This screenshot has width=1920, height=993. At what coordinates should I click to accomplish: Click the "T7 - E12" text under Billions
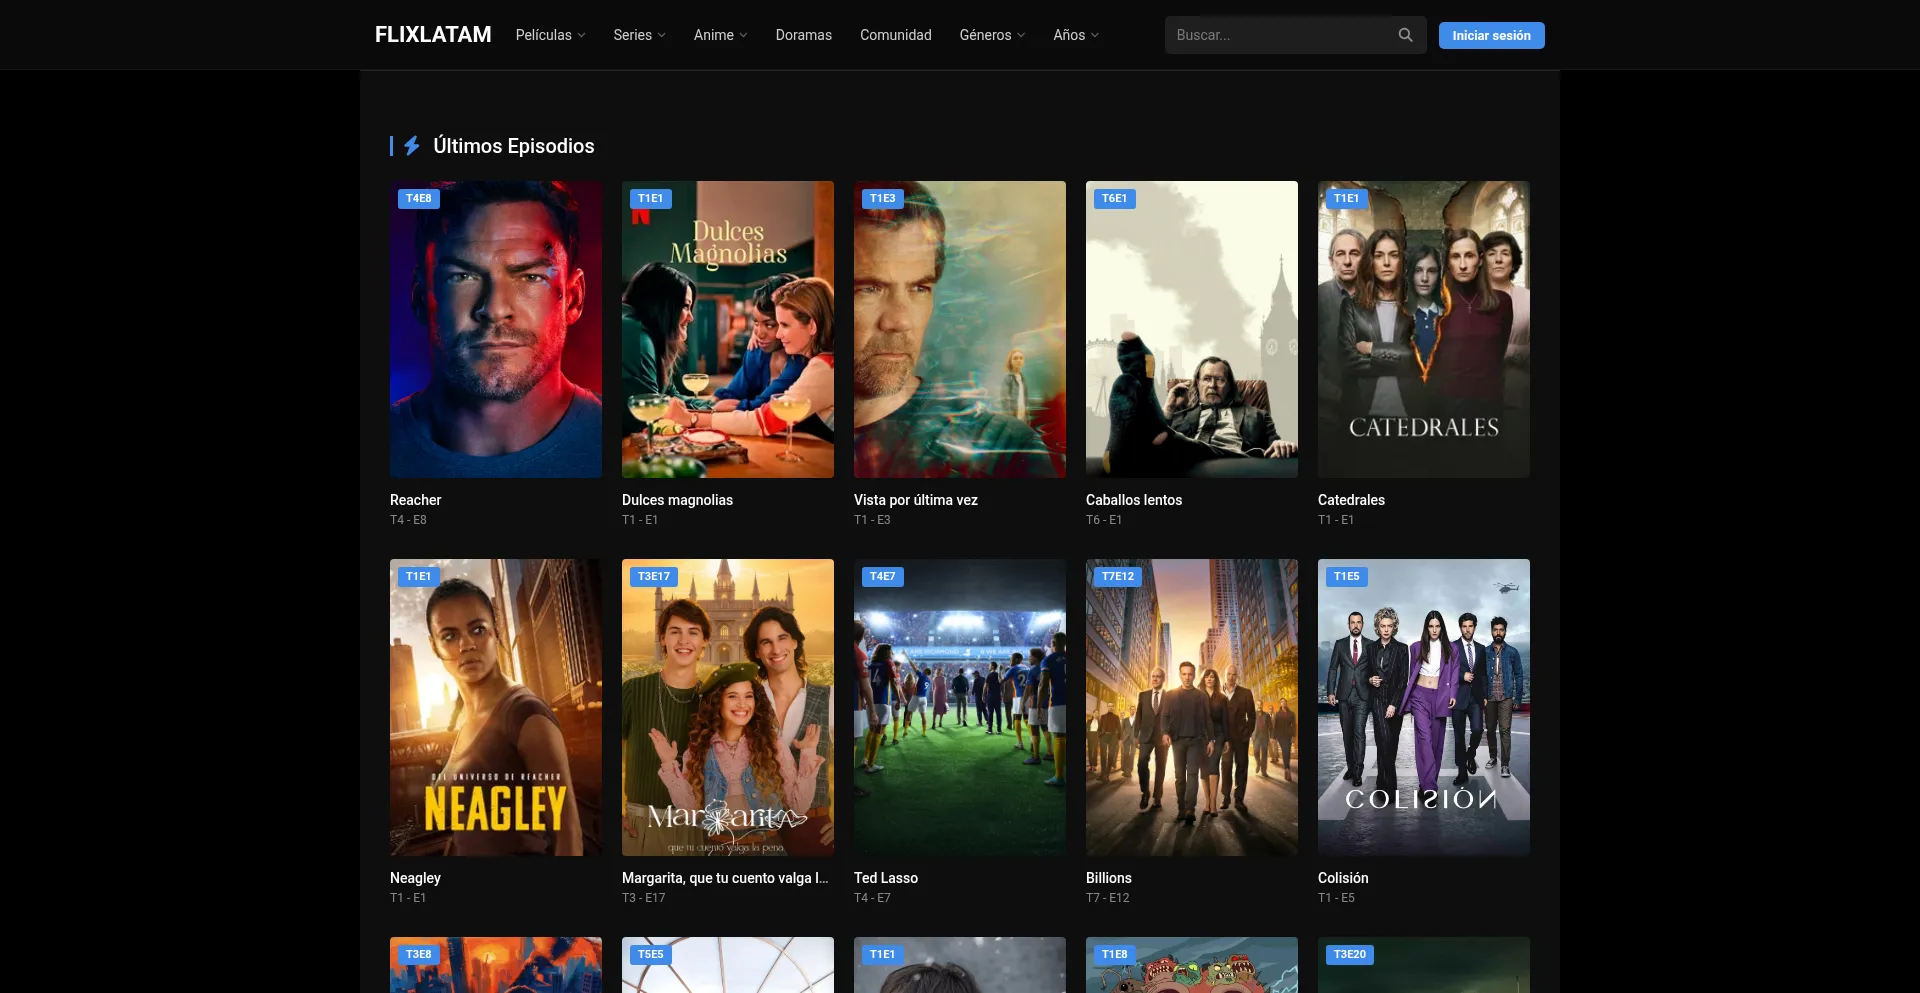(1108, 898)
